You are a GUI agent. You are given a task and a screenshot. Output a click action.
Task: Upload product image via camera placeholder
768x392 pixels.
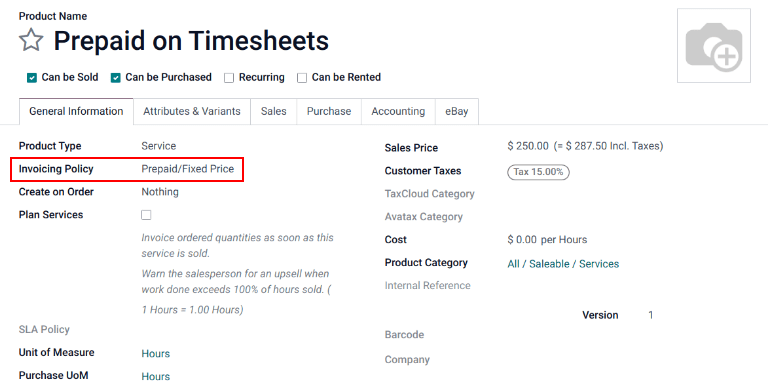[714, 46]
